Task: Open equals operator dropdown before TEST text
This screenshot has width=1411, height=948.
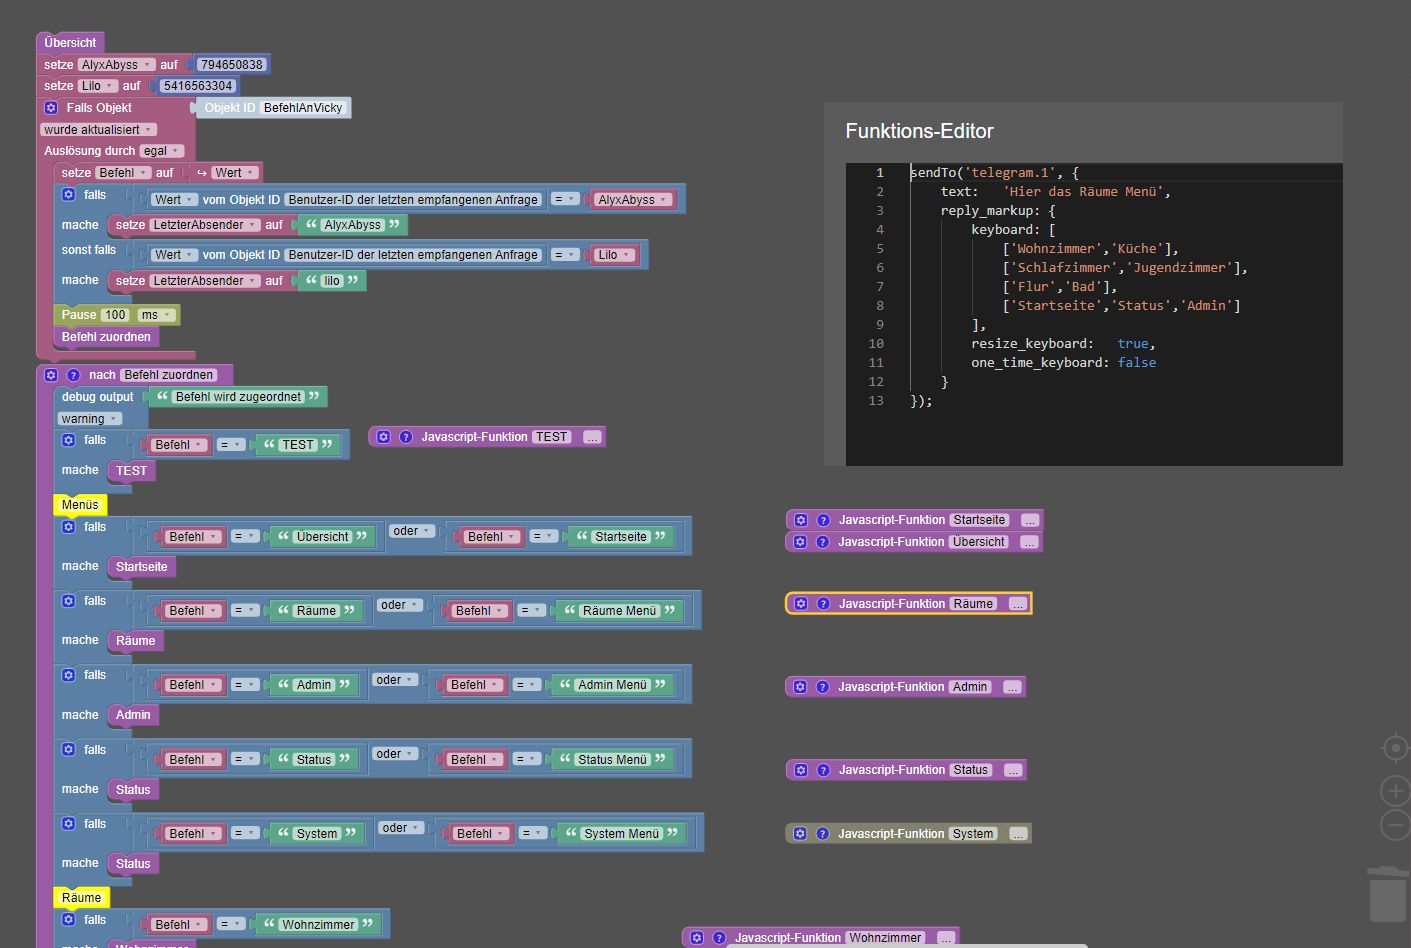Action: click(231, 445)
